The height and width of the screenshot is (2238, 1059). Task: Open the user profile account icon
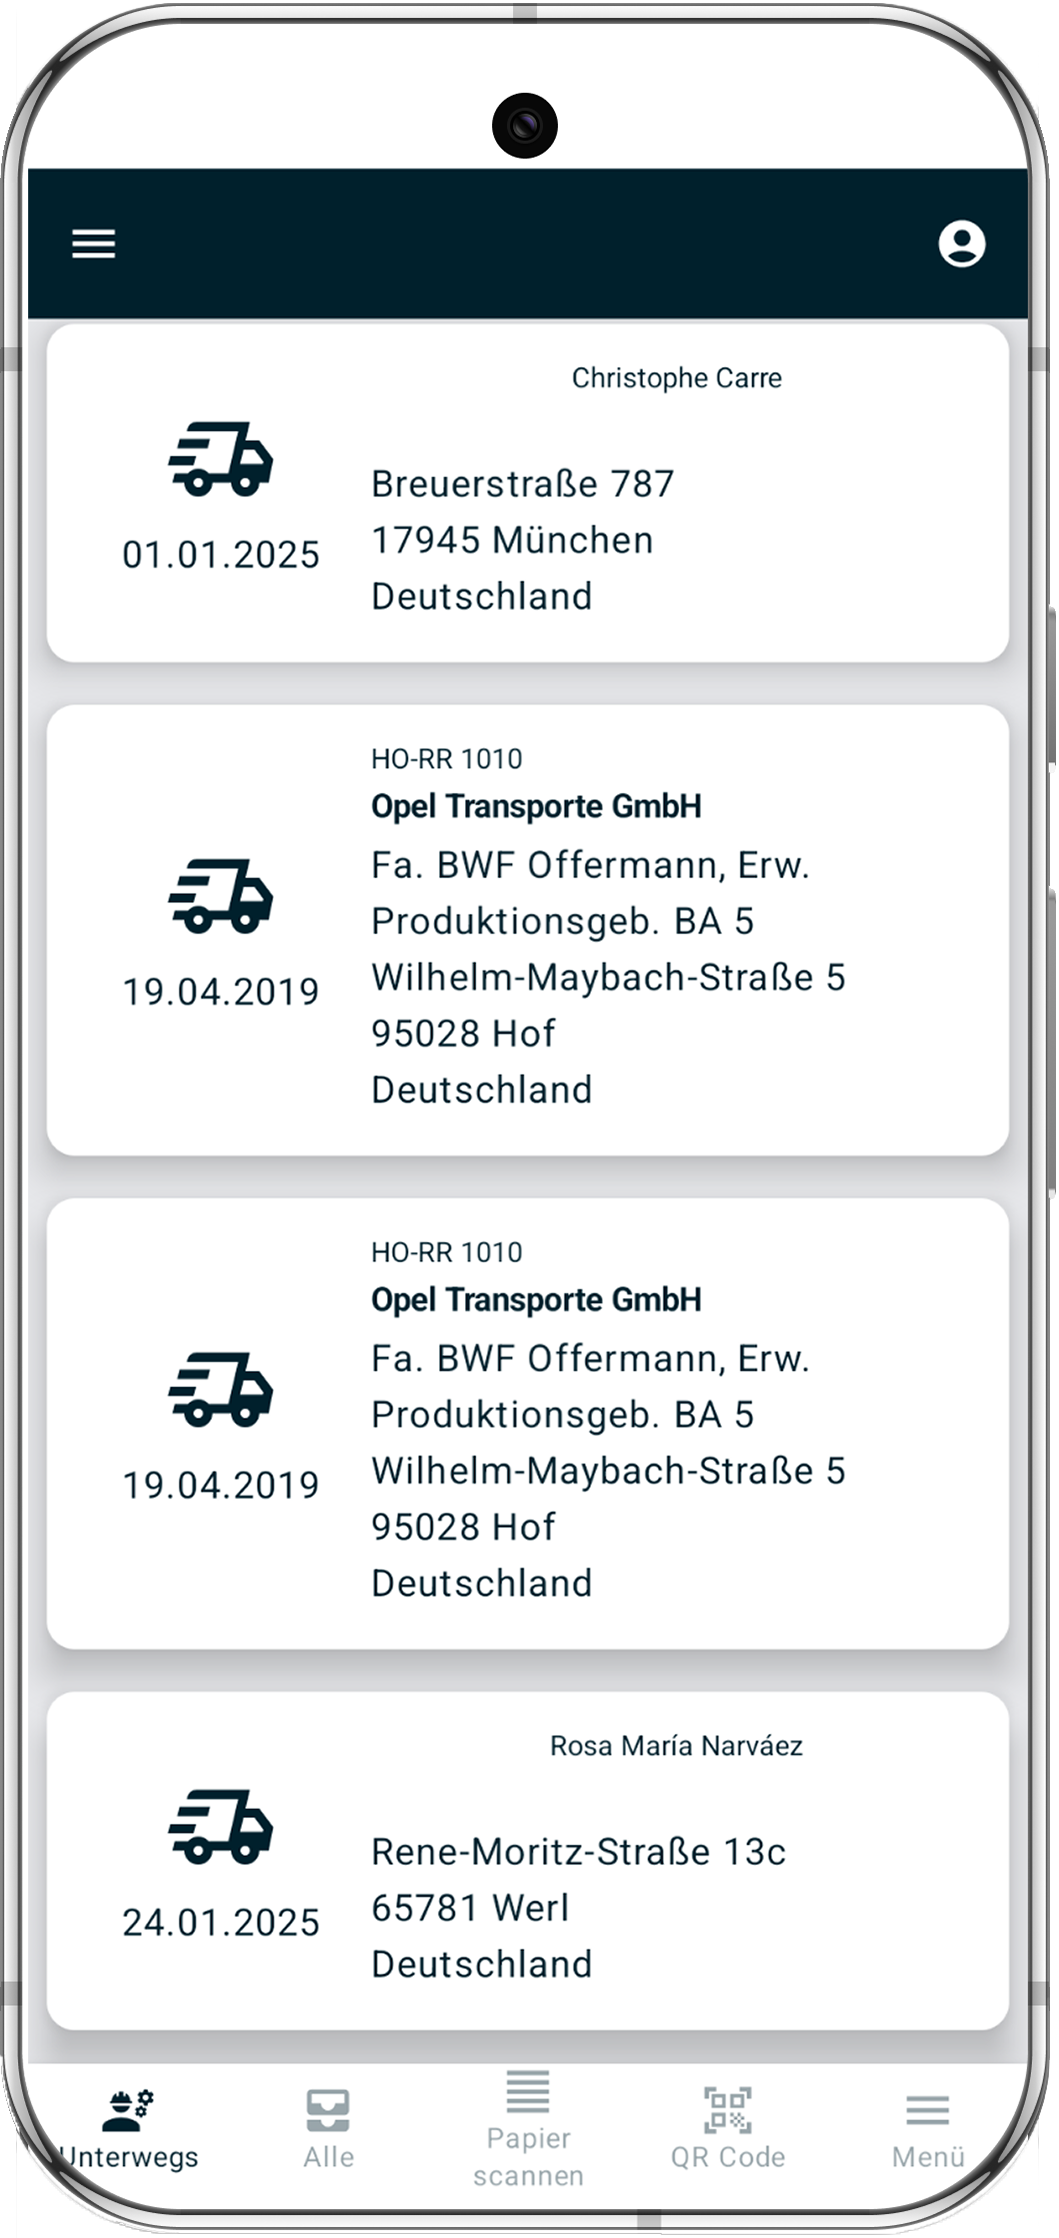[x=961, y=244]
